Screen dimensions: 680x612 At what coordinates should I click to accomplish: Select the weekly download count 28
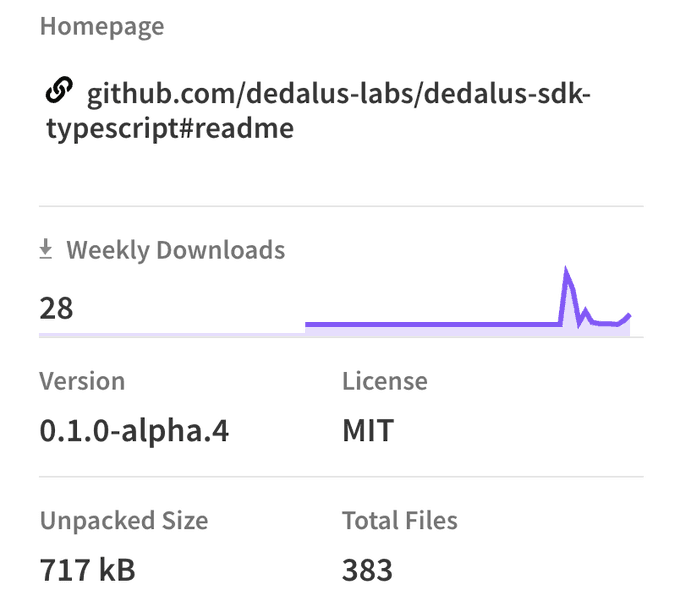coord(57,307)
